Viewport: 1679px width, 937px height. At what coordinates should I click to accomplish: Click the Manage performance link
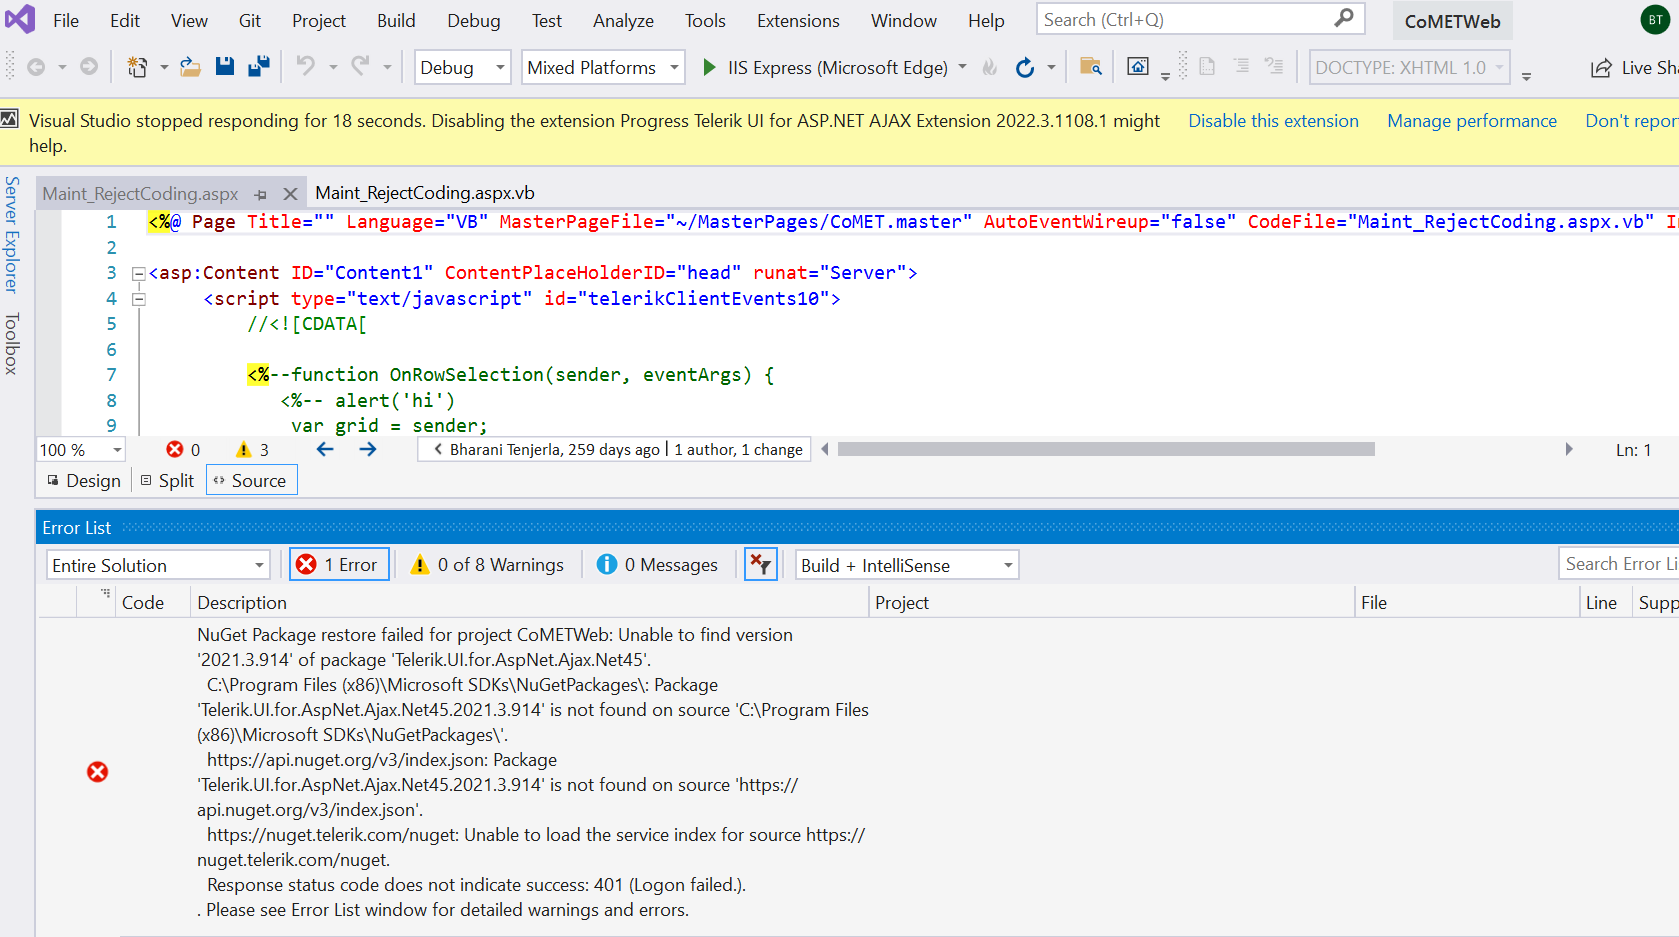[1471, 121]
